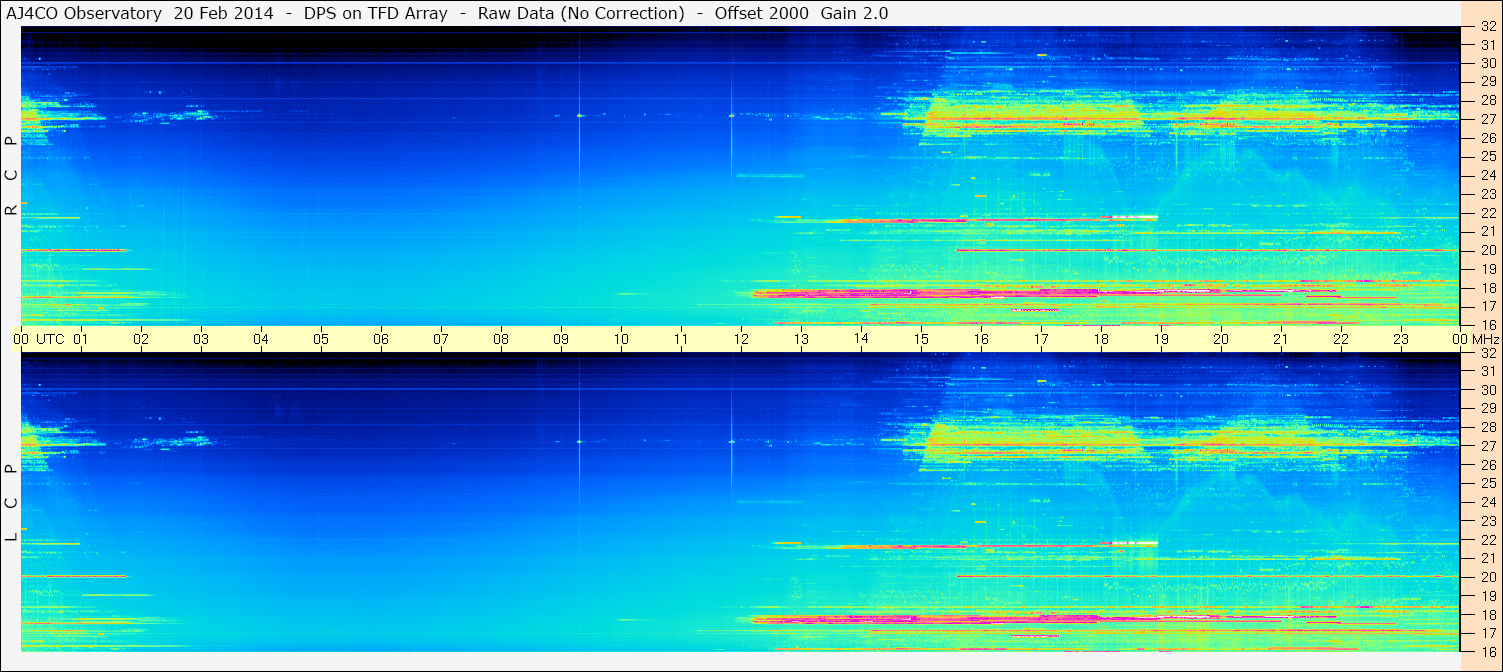The width and height of the screenshot is (1503, 672).
Task: Click the AJ4CO Observatory title text
Action: [83, 13]
